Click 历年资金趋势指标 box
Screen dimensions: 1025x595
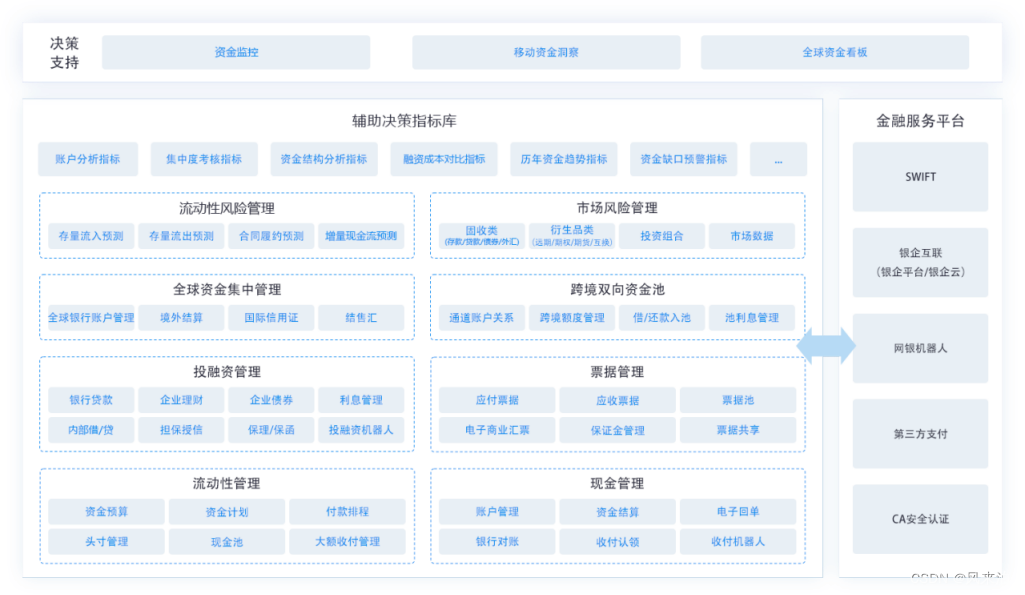pyautogui.click(x=563, y=159)
